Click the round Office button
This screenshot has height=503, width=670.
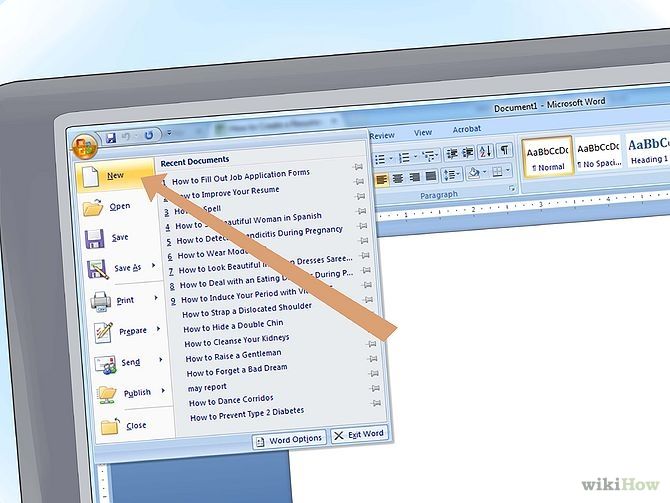tap(85, 146)
